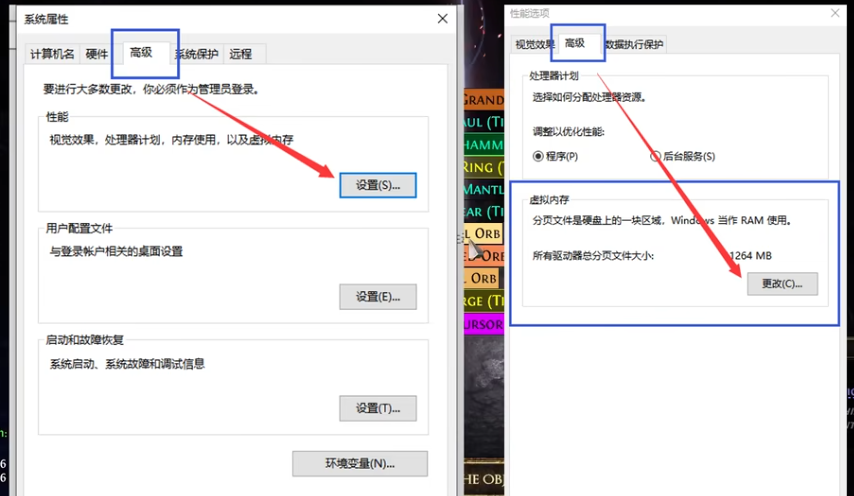
Task: Select 高级 tab in 性能选项 dialog
Action: [x=575, y=43]
